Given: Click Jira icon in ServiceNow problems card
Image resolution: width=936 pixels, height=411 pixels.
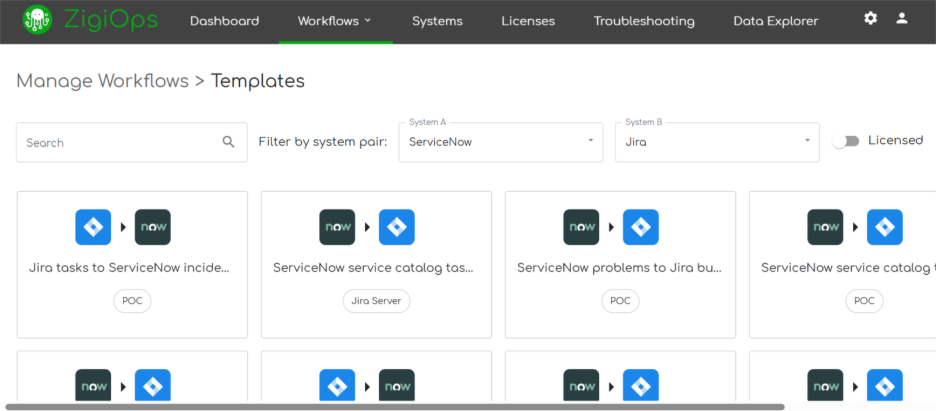Looking at the screenshot, I should coord(641,227).
